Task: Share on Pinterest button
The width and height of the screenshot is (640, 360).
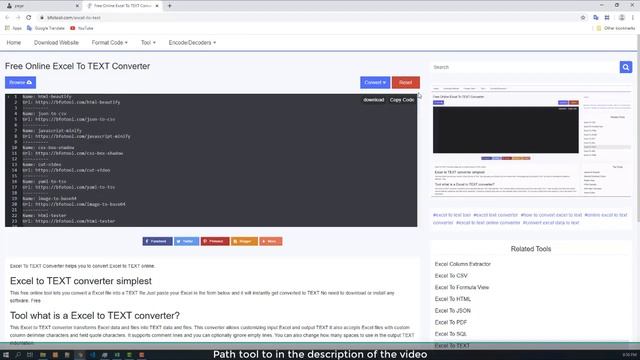Action: (x=215, y=241)
